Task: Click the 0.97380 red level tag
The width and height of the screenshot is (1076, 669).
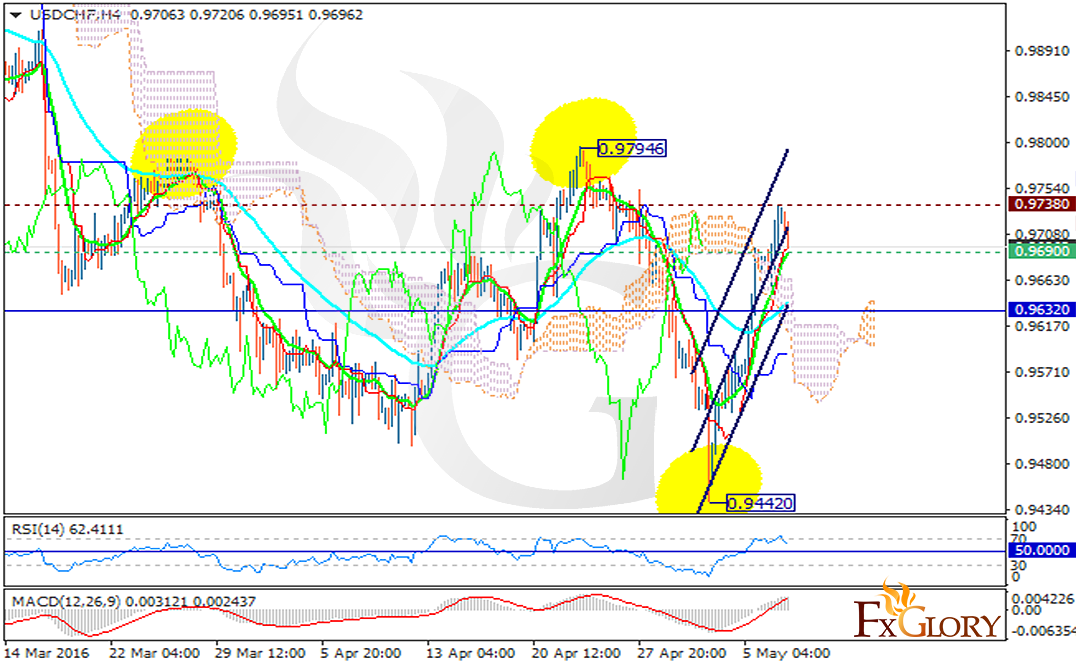Action: click(x=1042, y=204)
